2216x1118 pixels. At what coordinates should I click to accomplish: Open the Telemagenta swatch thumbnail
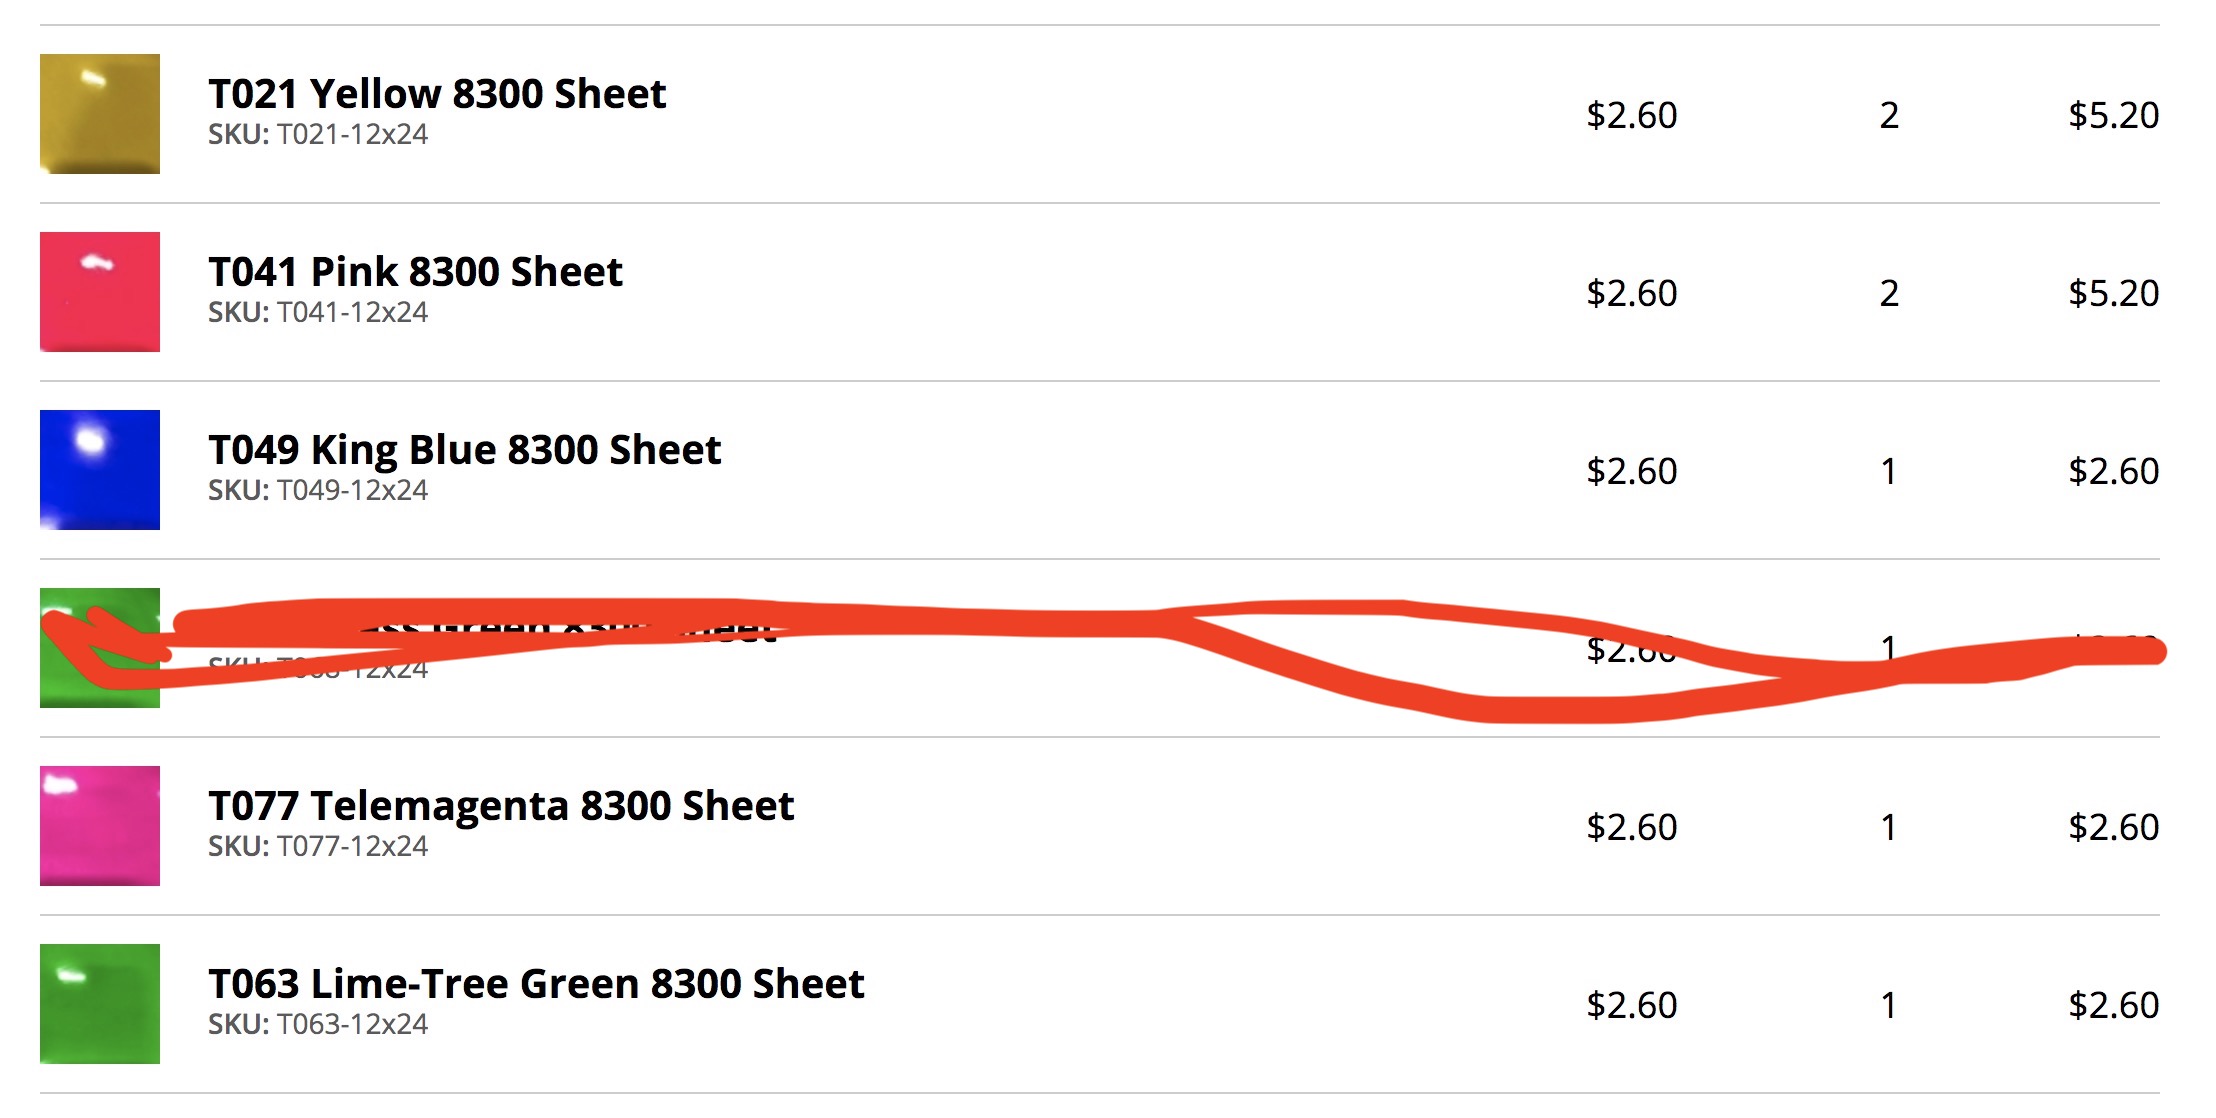(x=100, y=826)
